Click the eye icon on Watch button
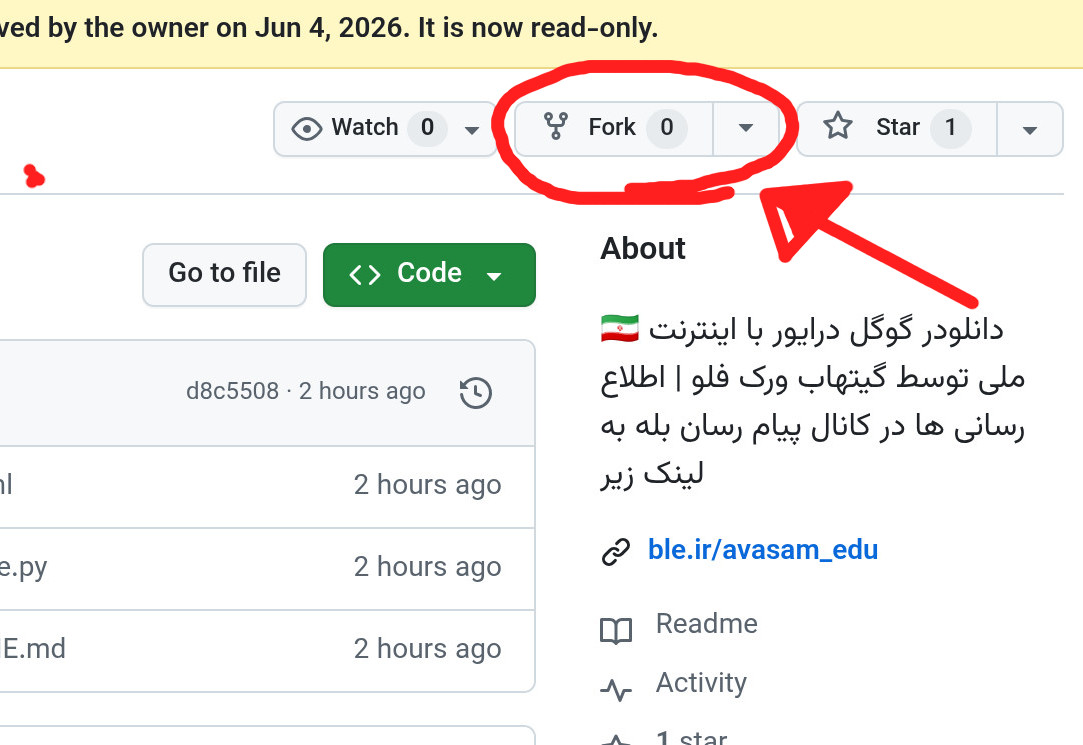The width and height of the screenshot is (1083, 745). pos(307,128)
